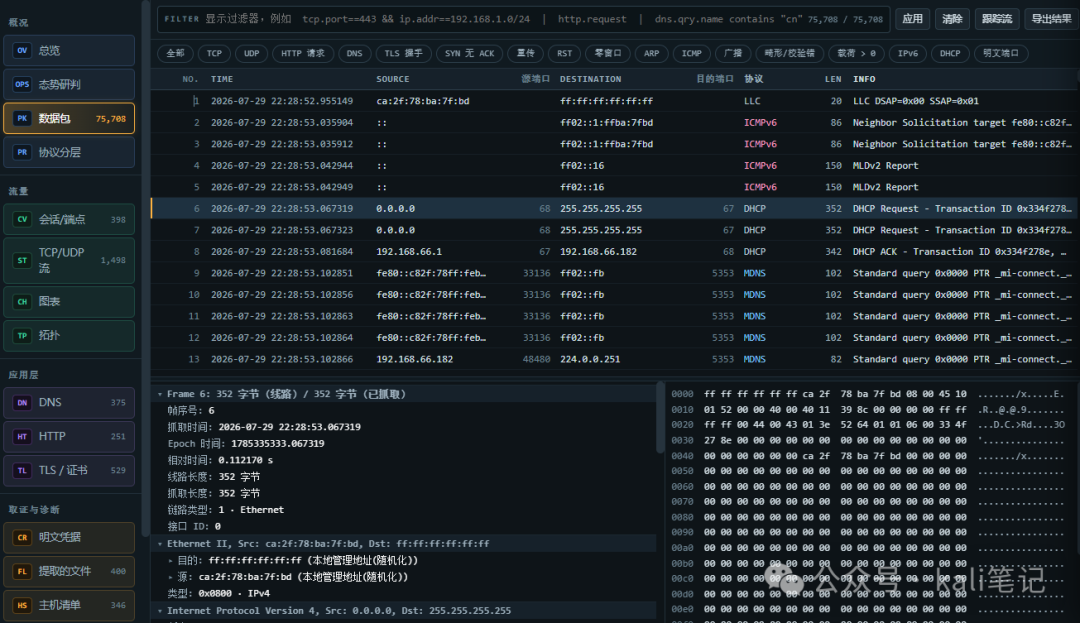Viewport: 1080px width, 623px height.
Task: Expand the 目的 ff:ff:ff:ff:ff:ff row
Action: (x=171, y=561)
